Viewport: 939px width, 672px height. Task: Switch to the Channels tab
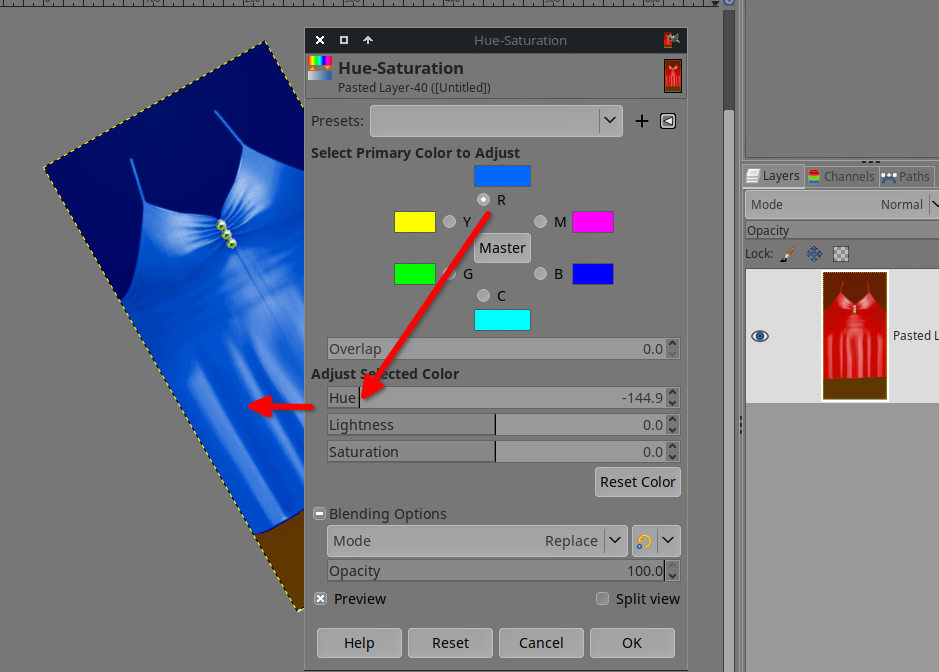coord(841,176)
